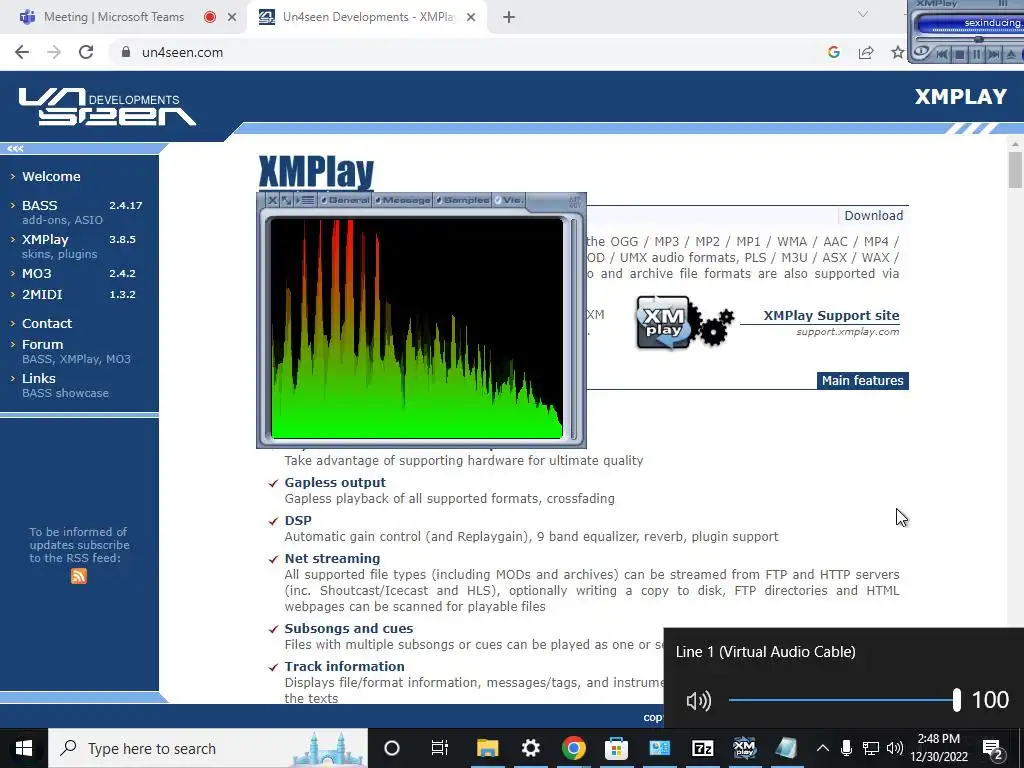The height and width of the screenshot is (768, 1024).
Task: Click the Gapless output feature heading
Action: coord(335,482)
